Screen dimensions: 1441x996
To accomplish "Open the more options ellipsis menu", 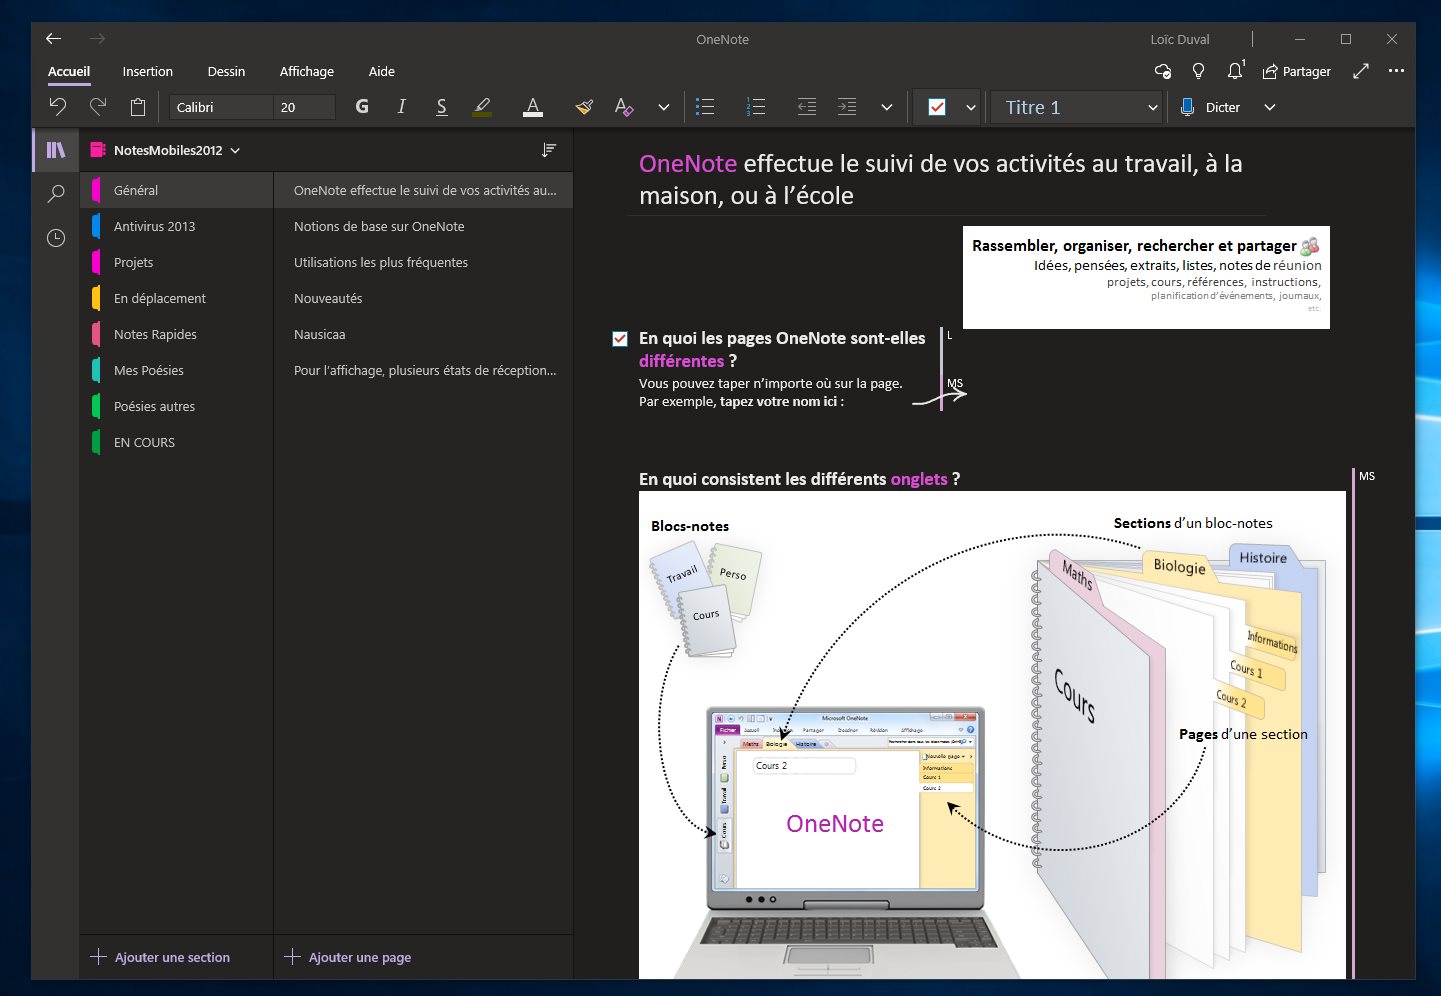I will 1397,71.
